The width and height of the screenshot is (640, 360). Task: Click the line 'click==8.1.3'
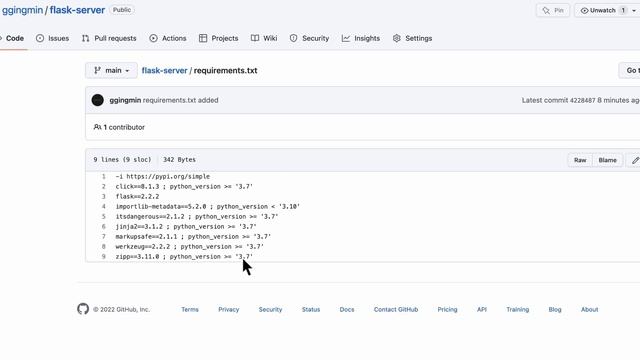point(184,187)
